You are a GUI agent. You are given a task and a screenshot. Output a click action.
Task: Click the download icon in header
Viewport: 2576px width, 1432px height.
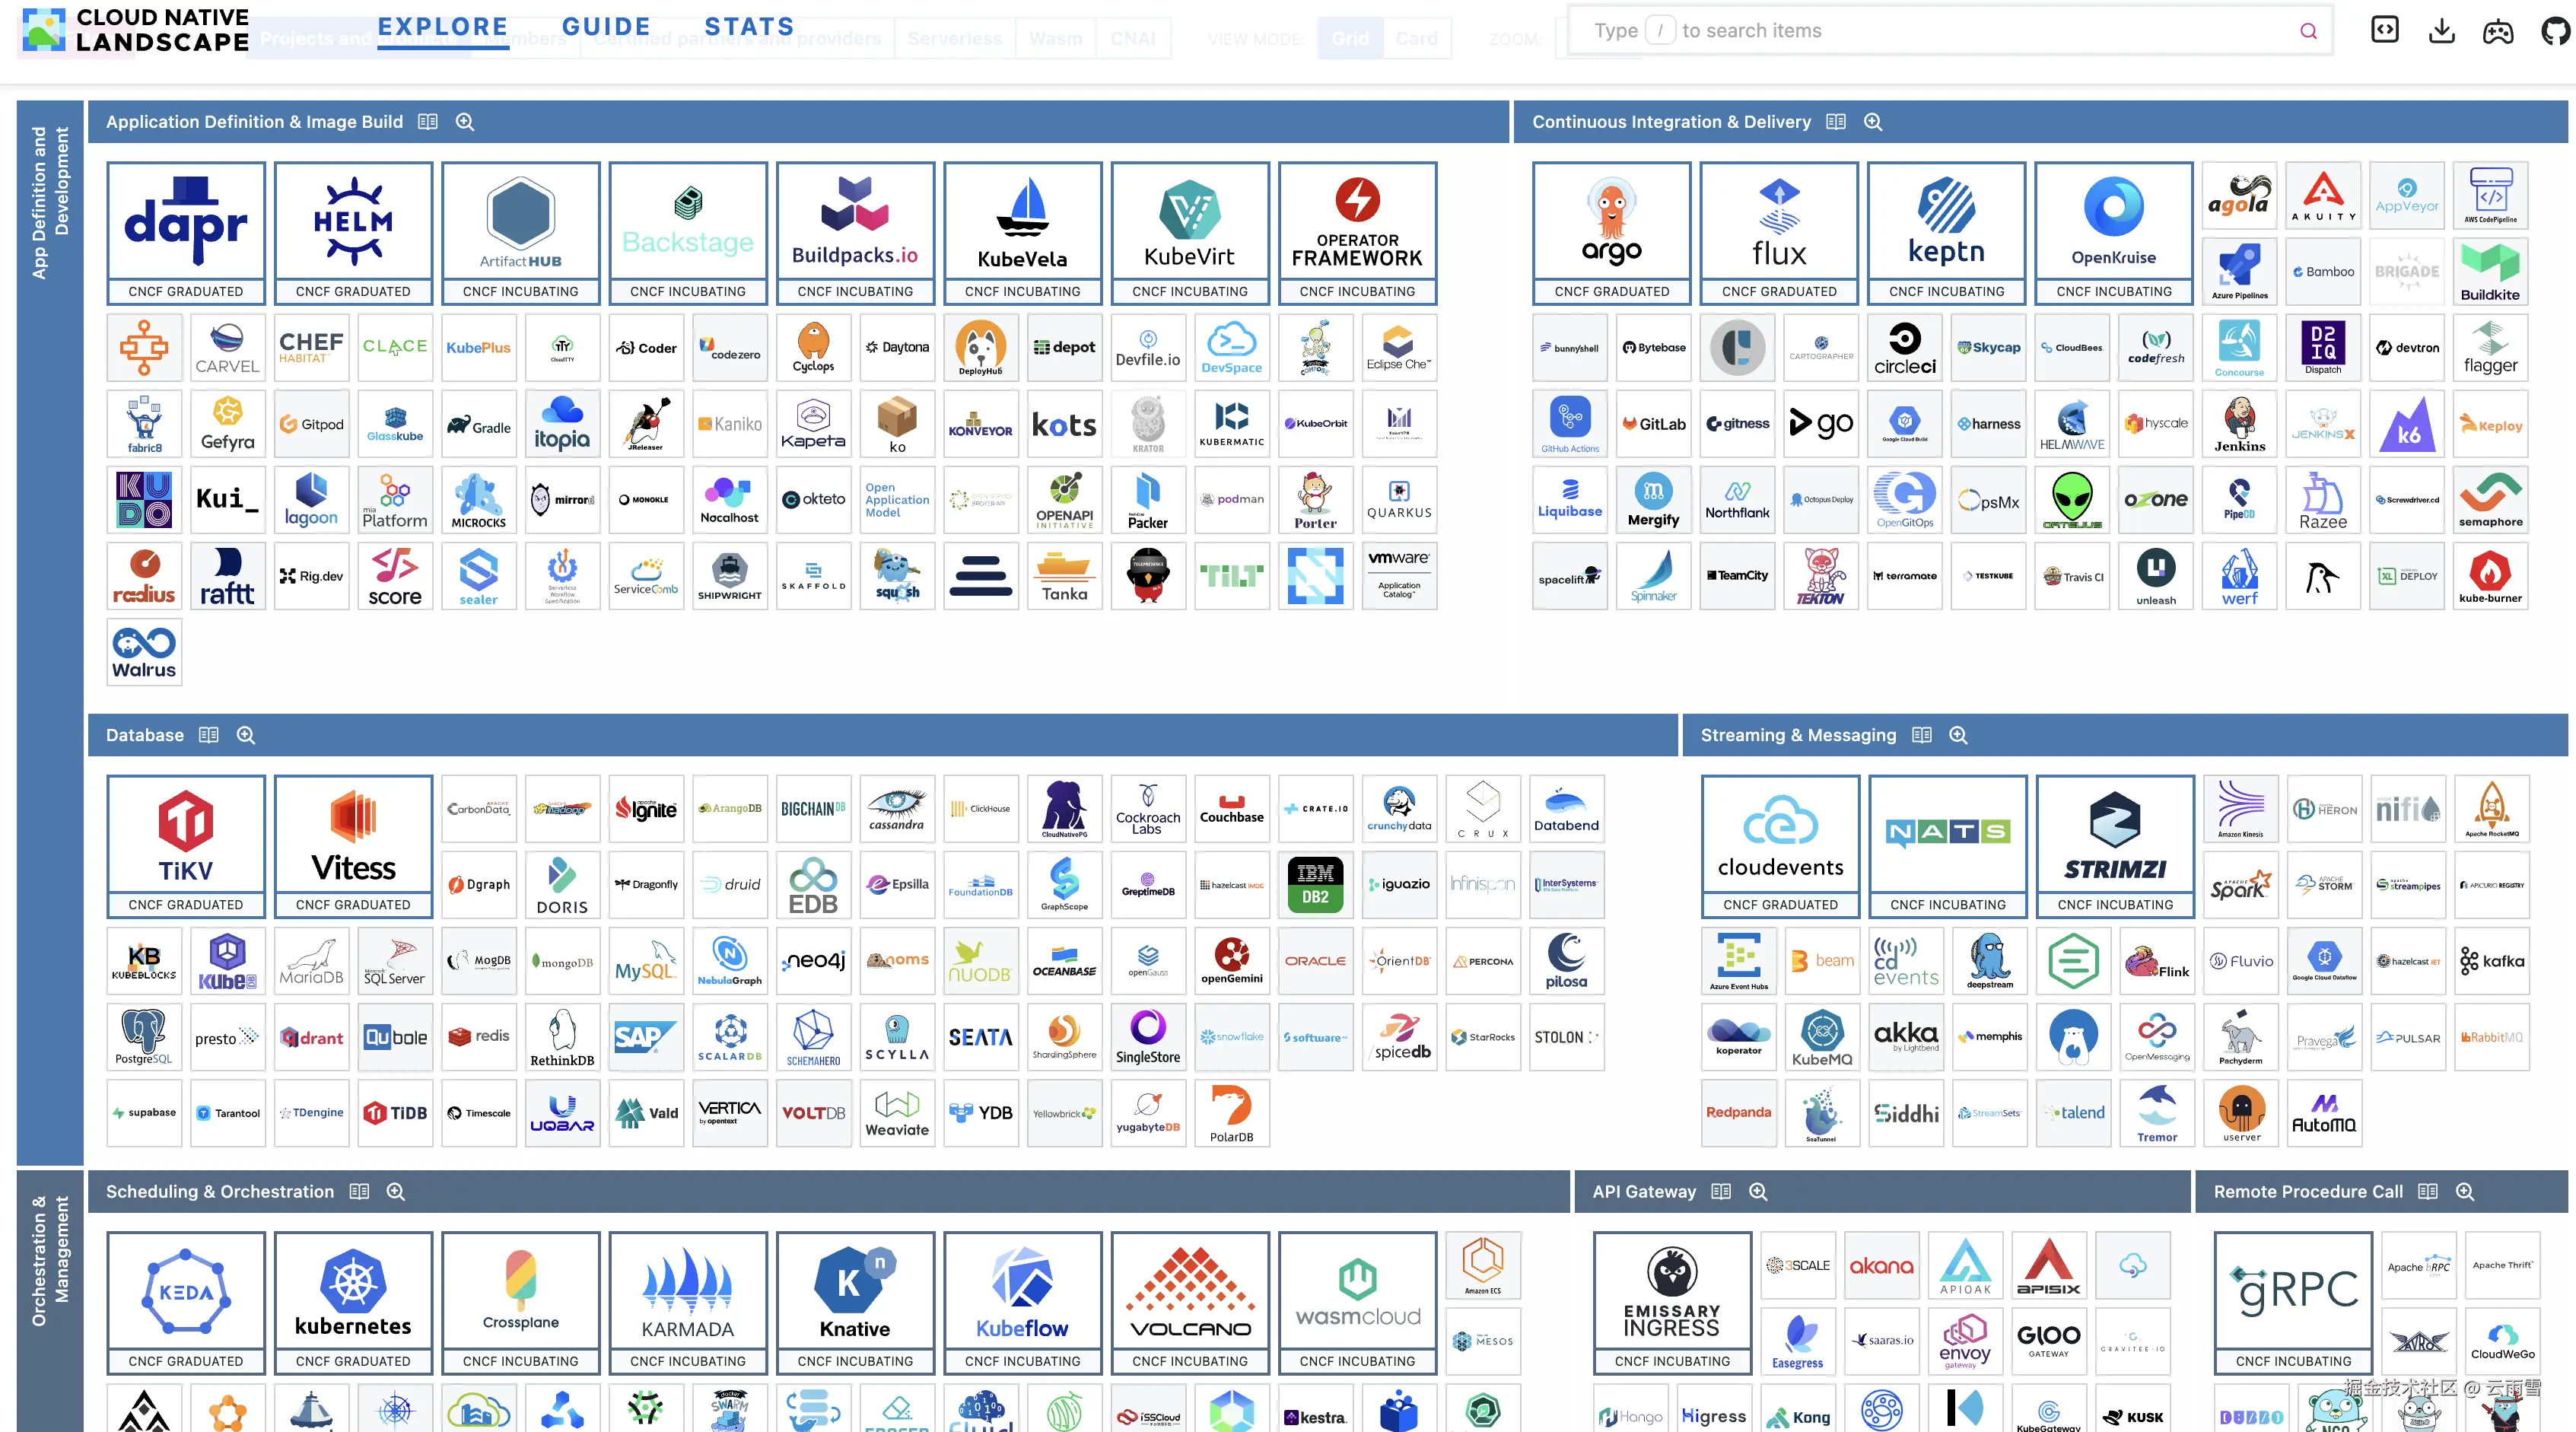pos(2441,30)
